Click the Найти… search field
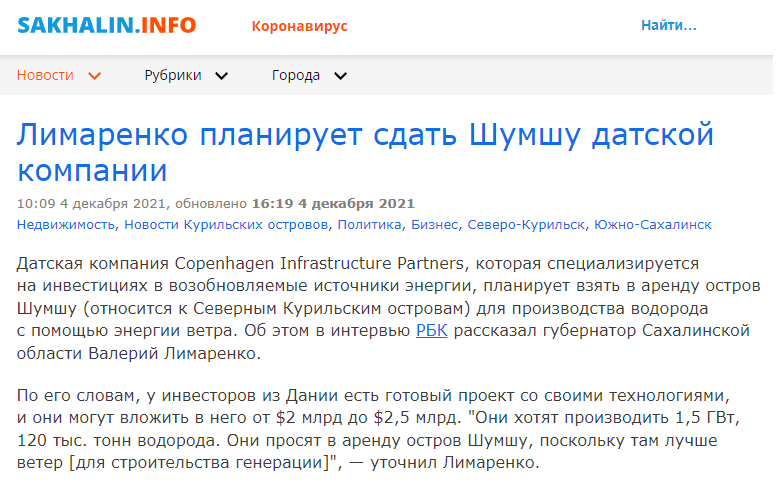The width and height of the screenshot is (778, 499). point(668,25)
